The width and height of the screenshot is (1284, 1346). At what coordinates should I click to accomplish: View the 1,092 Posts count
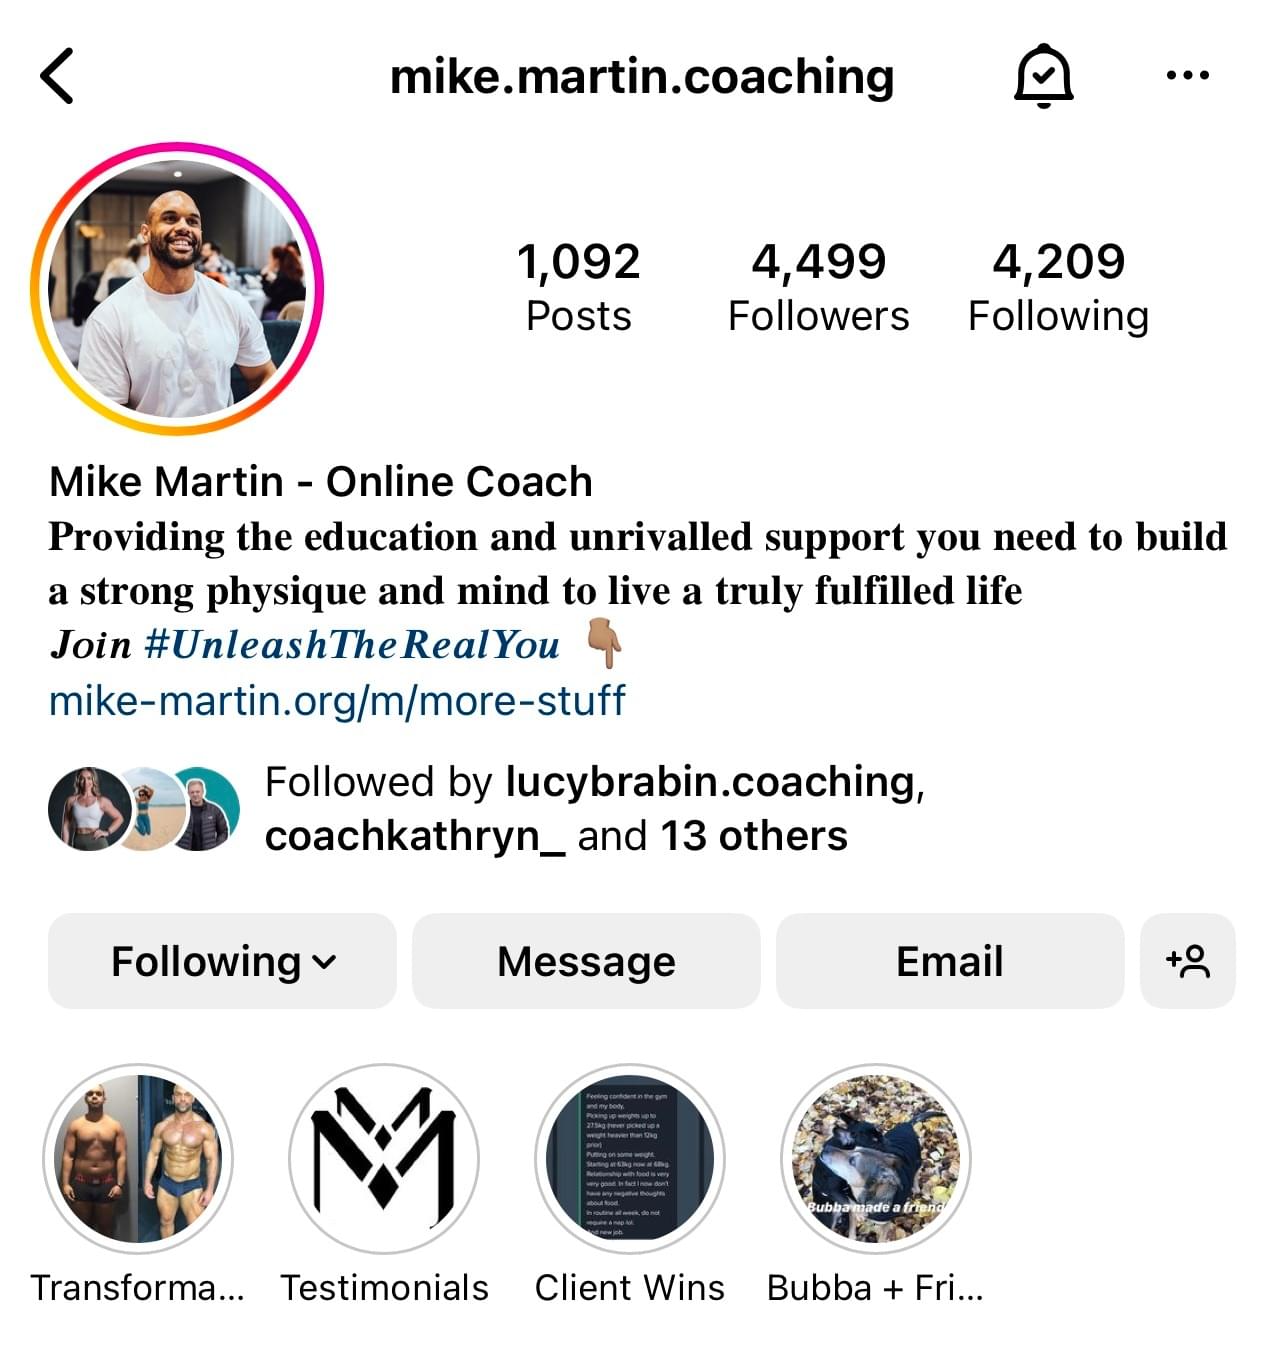coord(578,287)
